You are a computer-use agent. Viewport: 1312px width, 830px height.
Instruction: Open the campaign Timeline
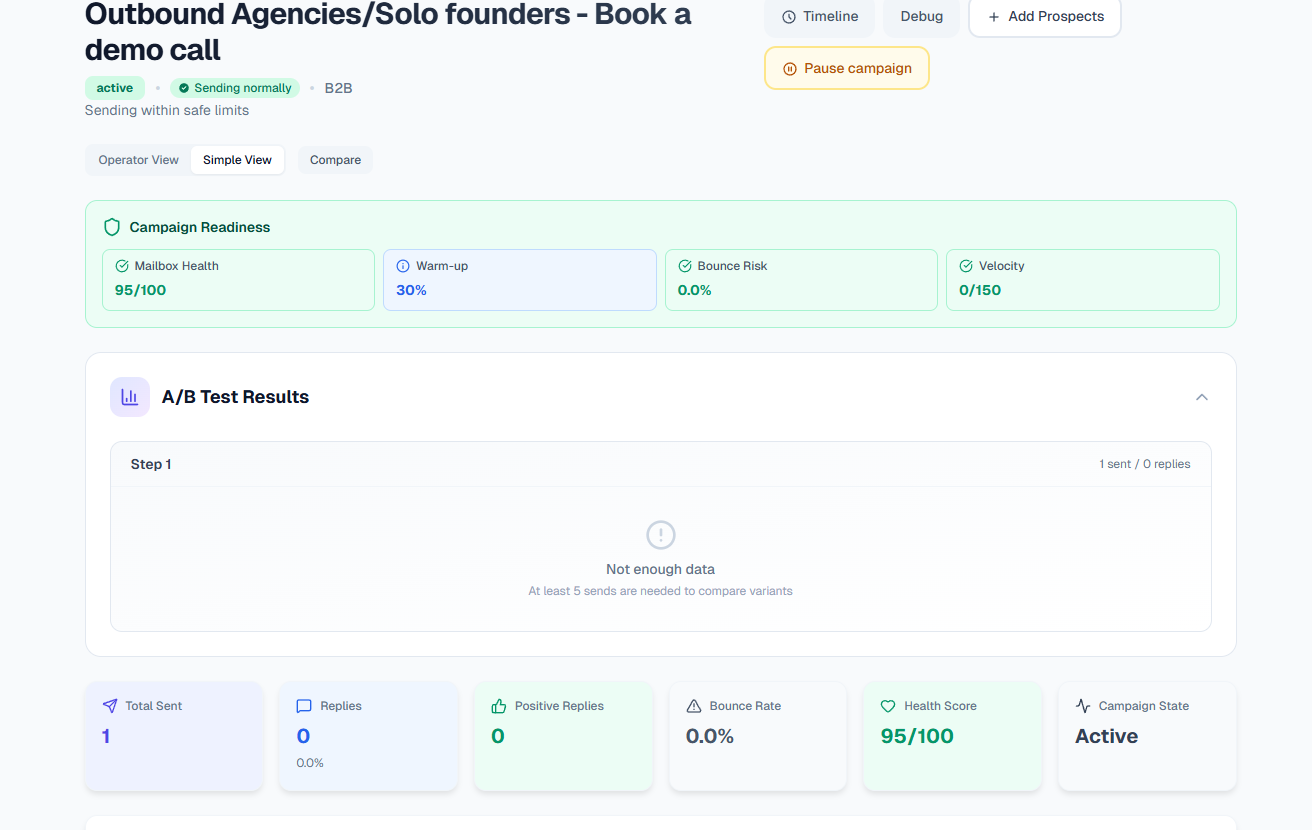[819, 16]
